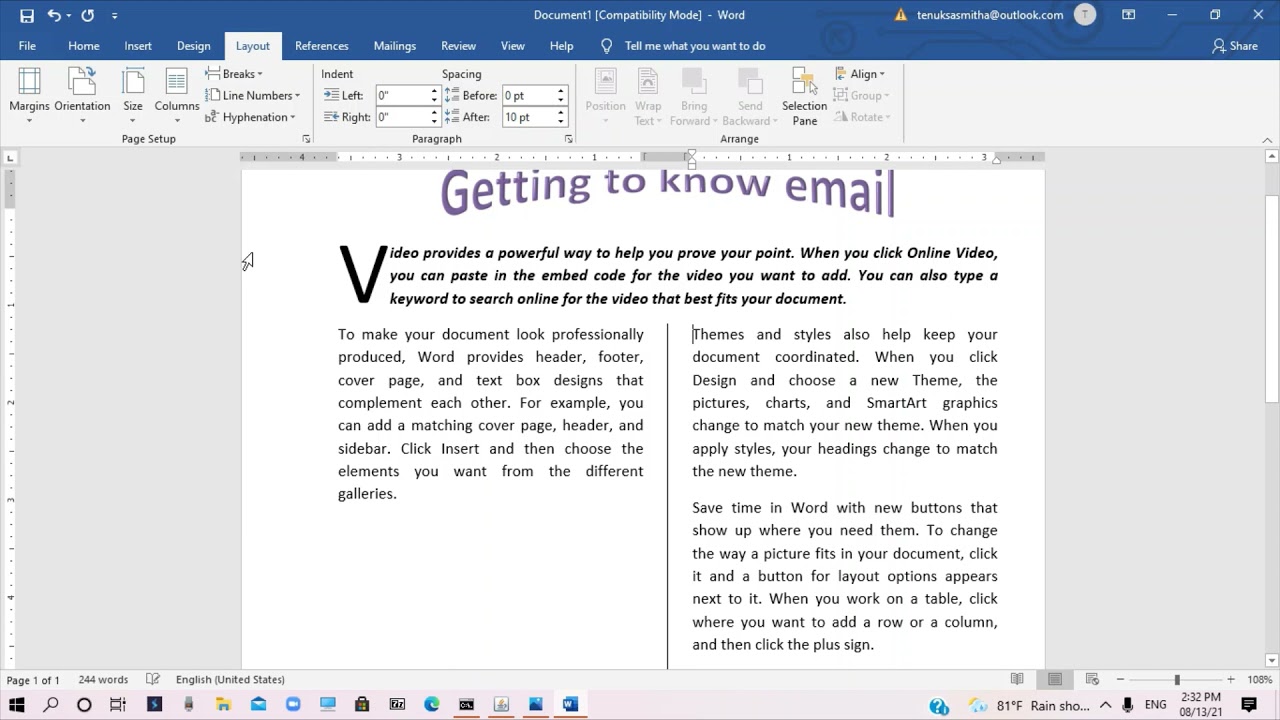The height and width of the screenshot is (720, 1280).
Task: Increase Spacing Before with the up arrow
Action: pyautogui.click(x=561, y=91)
